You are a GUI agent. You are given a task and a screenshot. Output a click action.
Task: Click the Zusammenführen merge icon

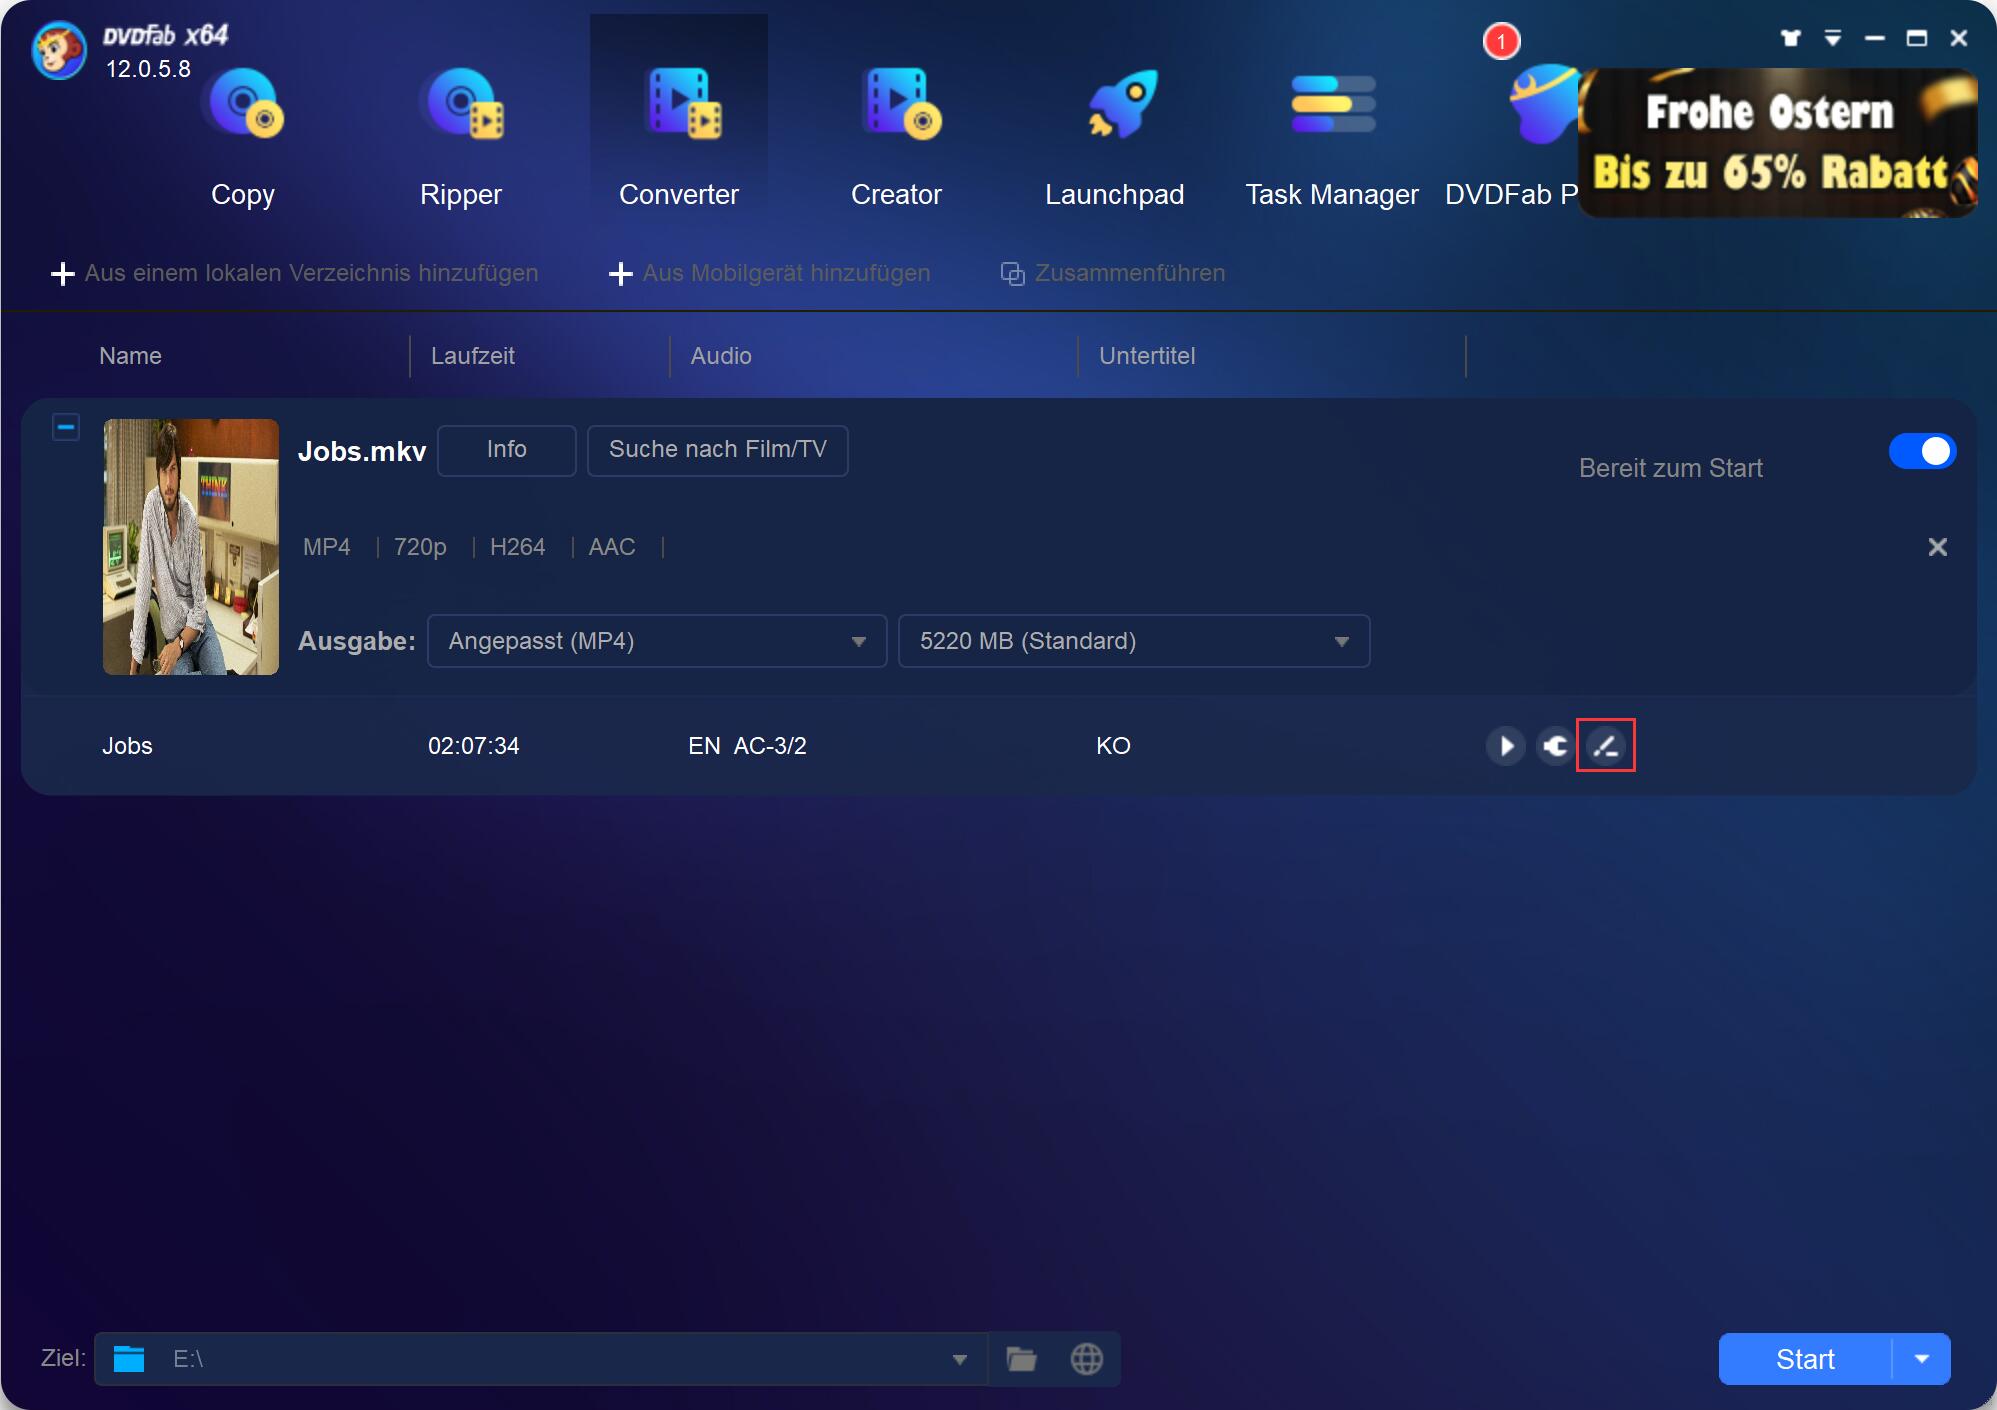(x=1012, y=274)
